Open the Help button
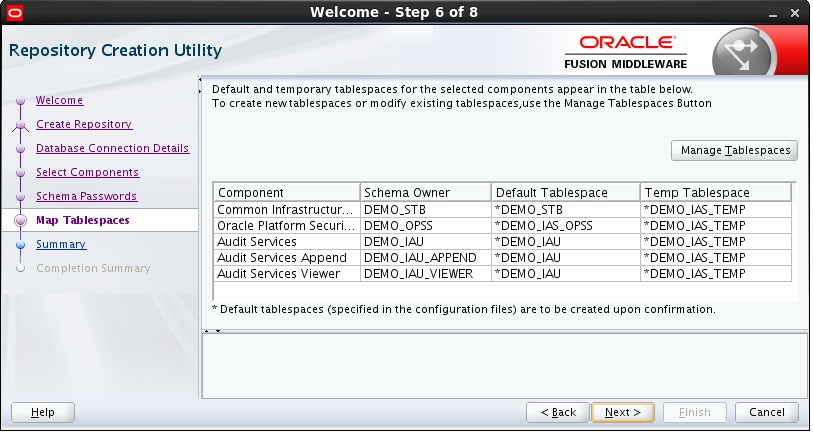Viewport: 813px width, 433px height. click(x=43, y=412)
